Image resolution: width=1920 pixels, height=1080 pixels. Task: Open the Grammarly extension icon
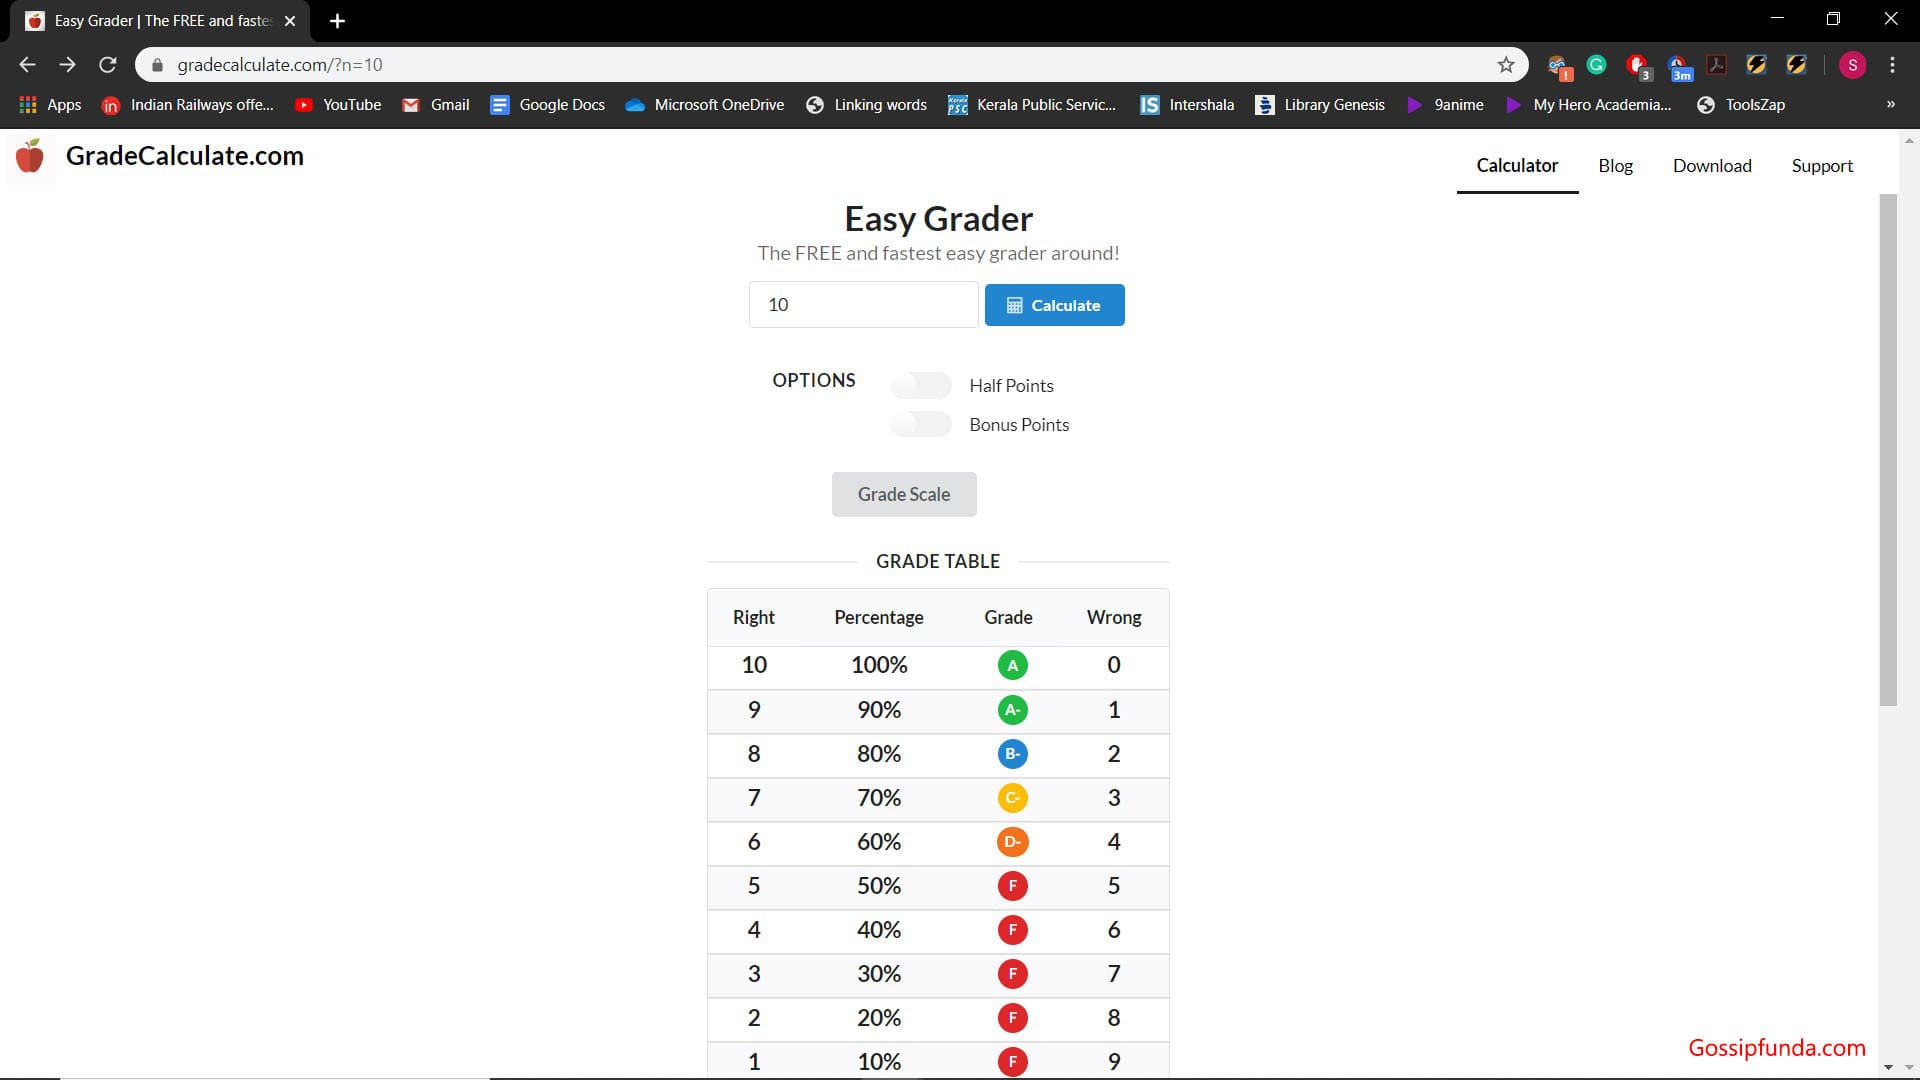(1595, 65)
